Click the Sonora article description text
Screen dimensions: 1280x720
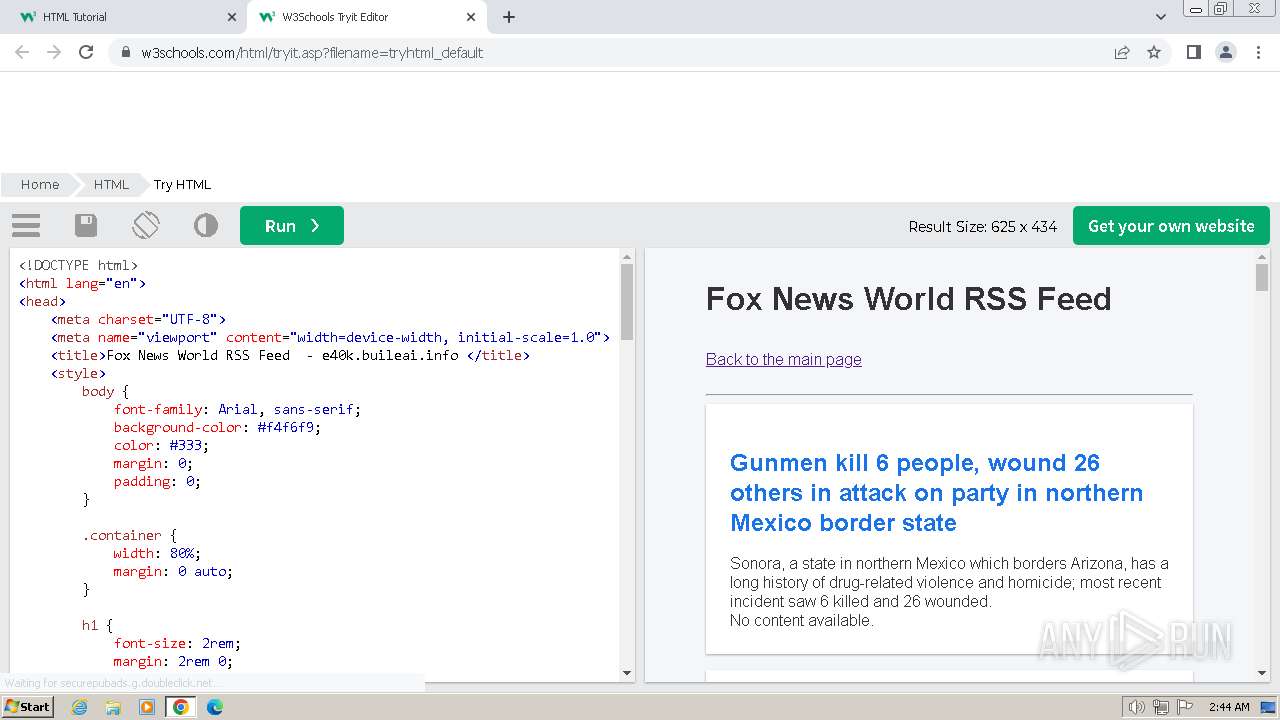click(949, 582)
